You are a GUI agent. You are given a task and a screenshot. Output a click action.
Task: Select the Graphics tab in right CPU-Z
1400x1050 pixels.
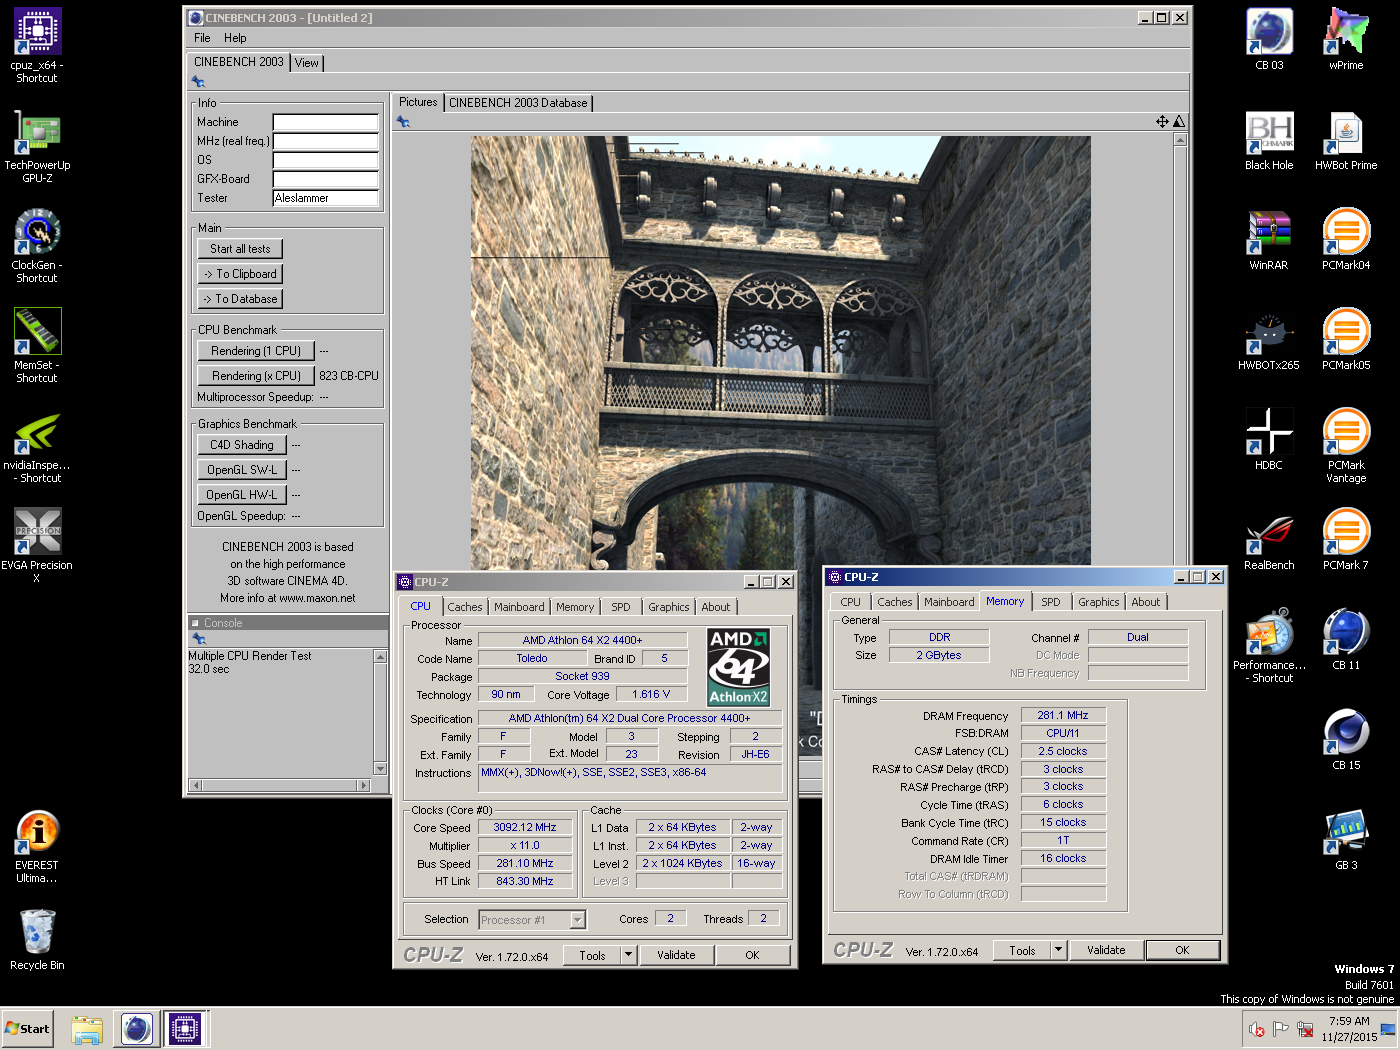coord(1099,602)
